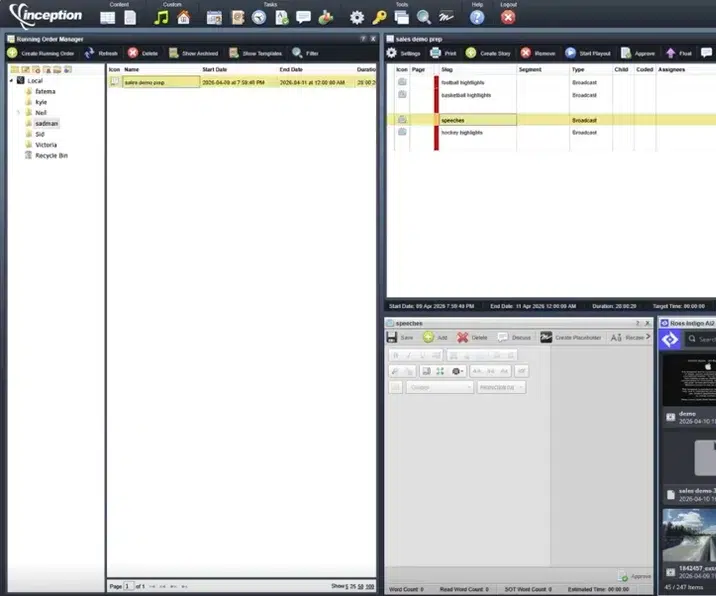Collapse the Local tree node
Screen dimensions: 716x596
(11, 81)
